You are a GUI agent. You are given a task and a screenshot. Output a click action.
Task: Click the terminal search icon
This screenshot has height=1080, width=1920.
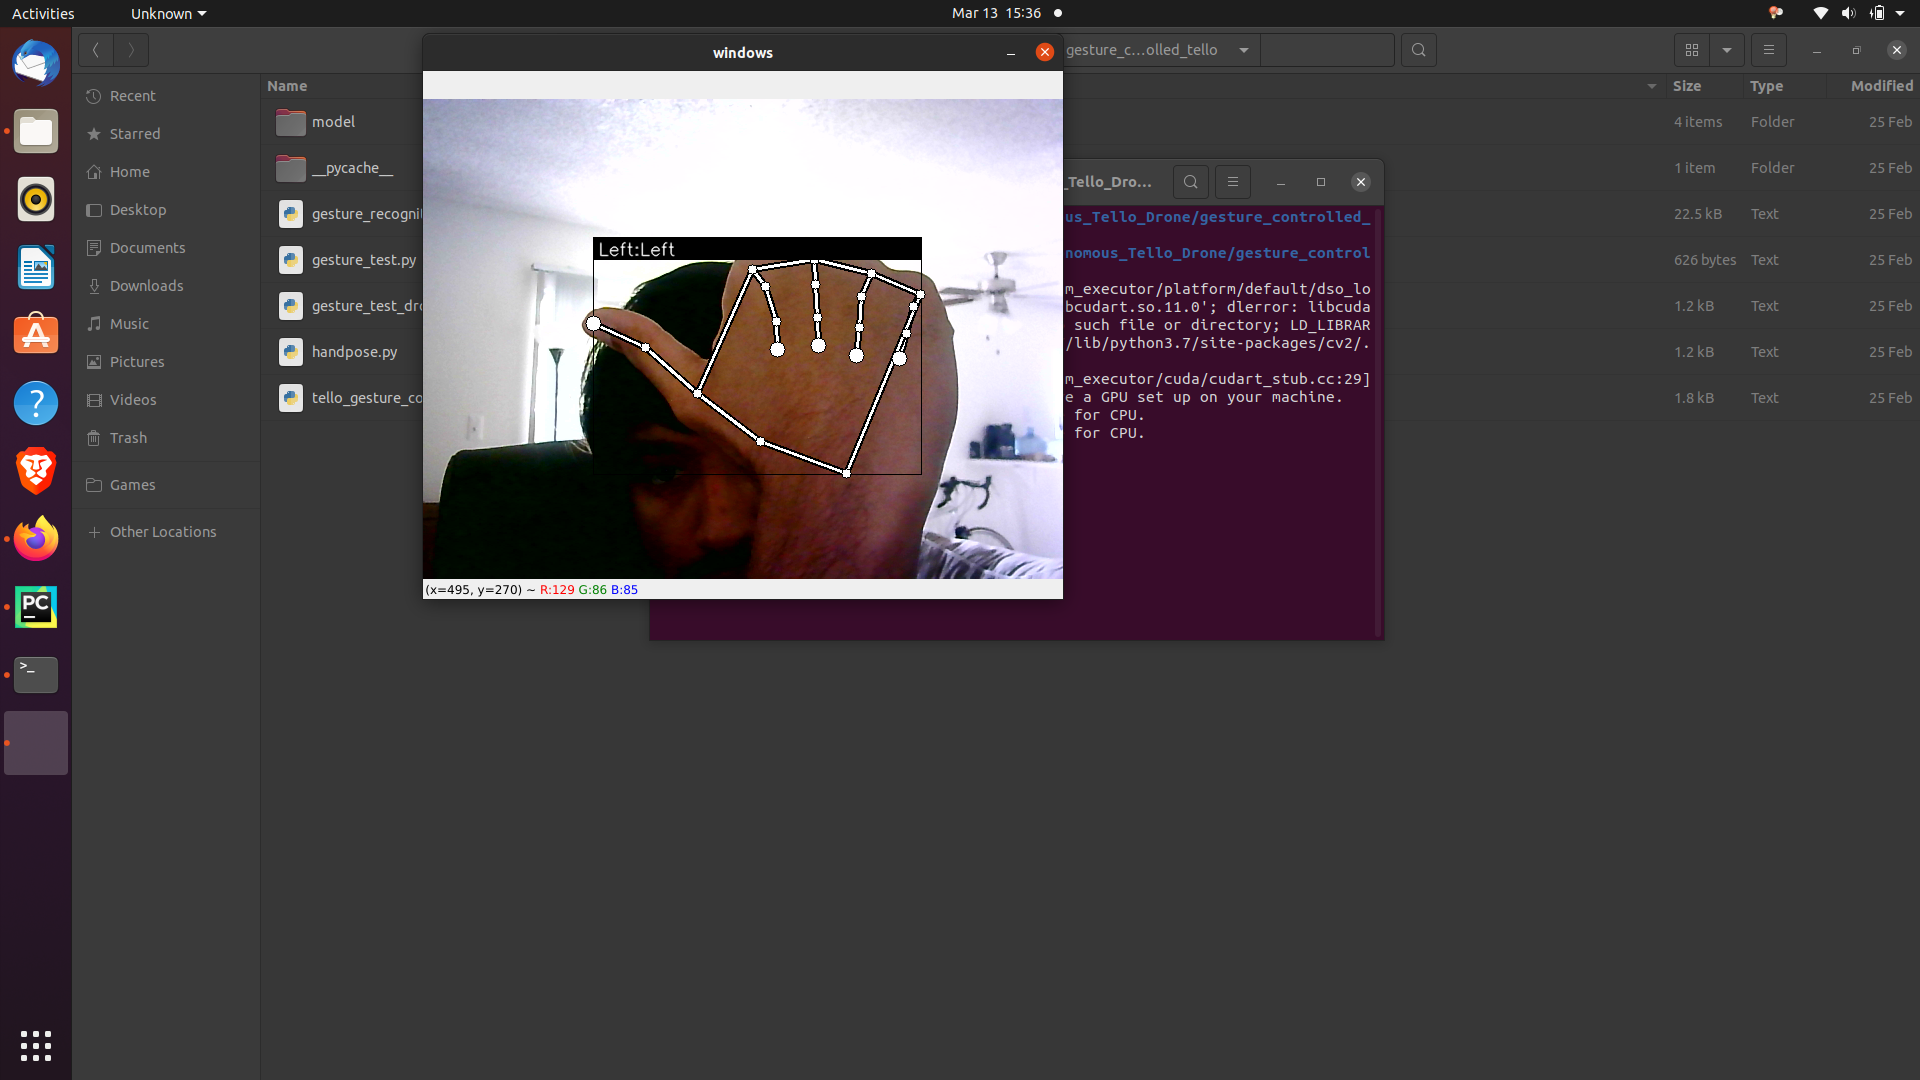tap(1190, 182)
